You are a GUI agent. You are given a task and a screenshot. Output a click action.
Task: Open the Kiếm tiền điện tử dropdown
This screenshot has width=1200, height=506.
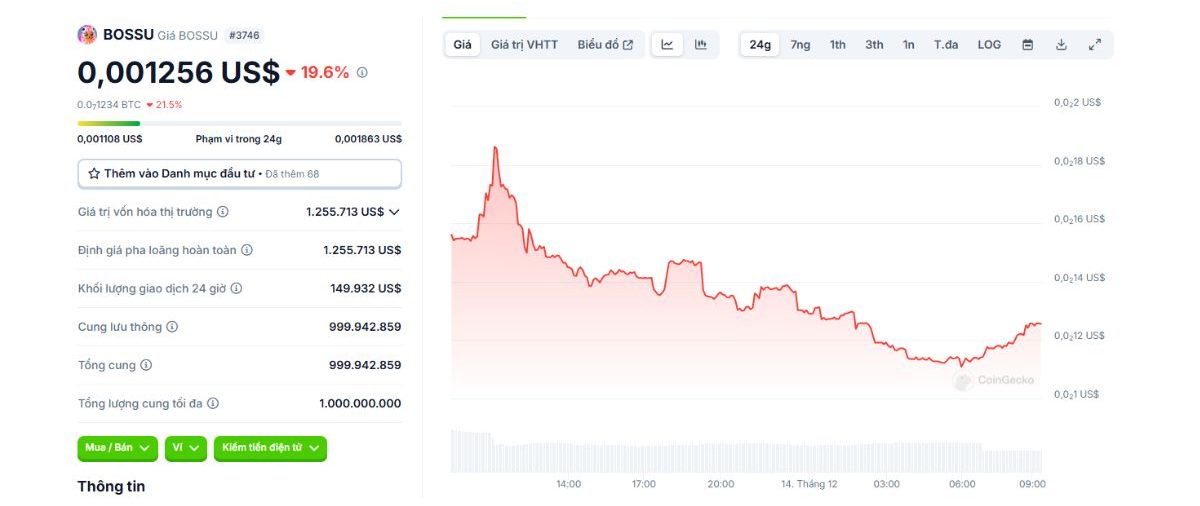click(270, 448)
